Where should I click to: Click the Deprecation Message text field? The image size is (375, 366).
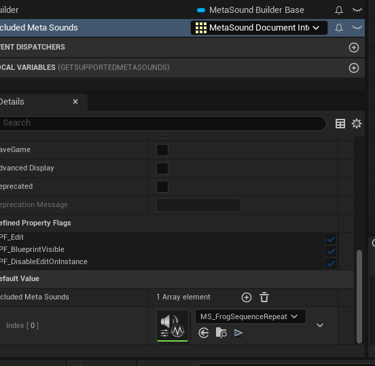point(198,205)
